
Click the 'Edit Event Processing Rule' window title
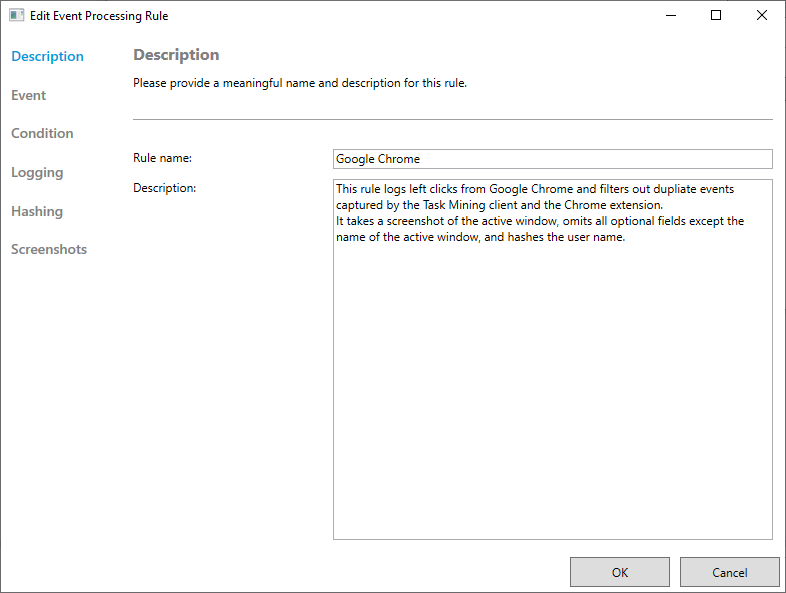[x=99, y=16]
